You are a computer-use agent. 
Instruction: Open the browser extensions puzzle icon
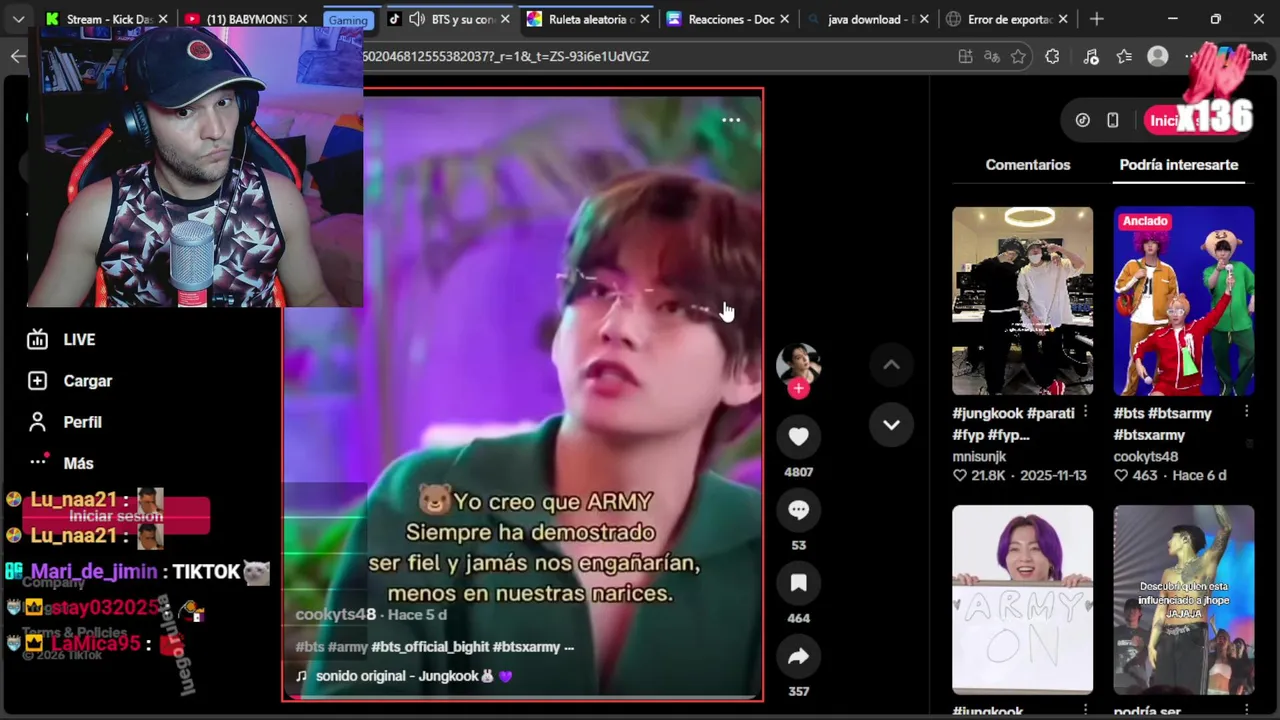coord(1052,57)
